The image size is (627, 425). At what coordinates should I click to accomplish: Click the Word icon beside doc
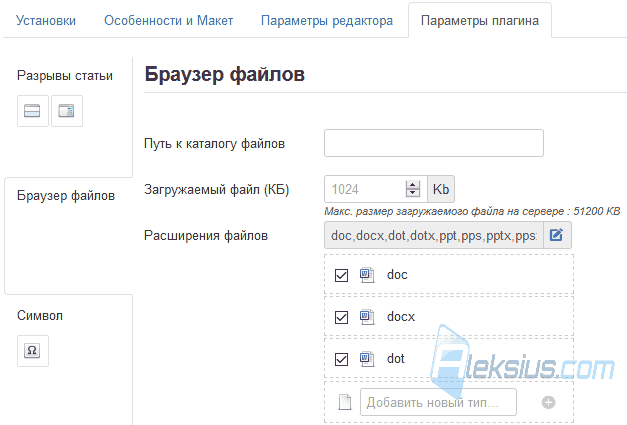367,275
